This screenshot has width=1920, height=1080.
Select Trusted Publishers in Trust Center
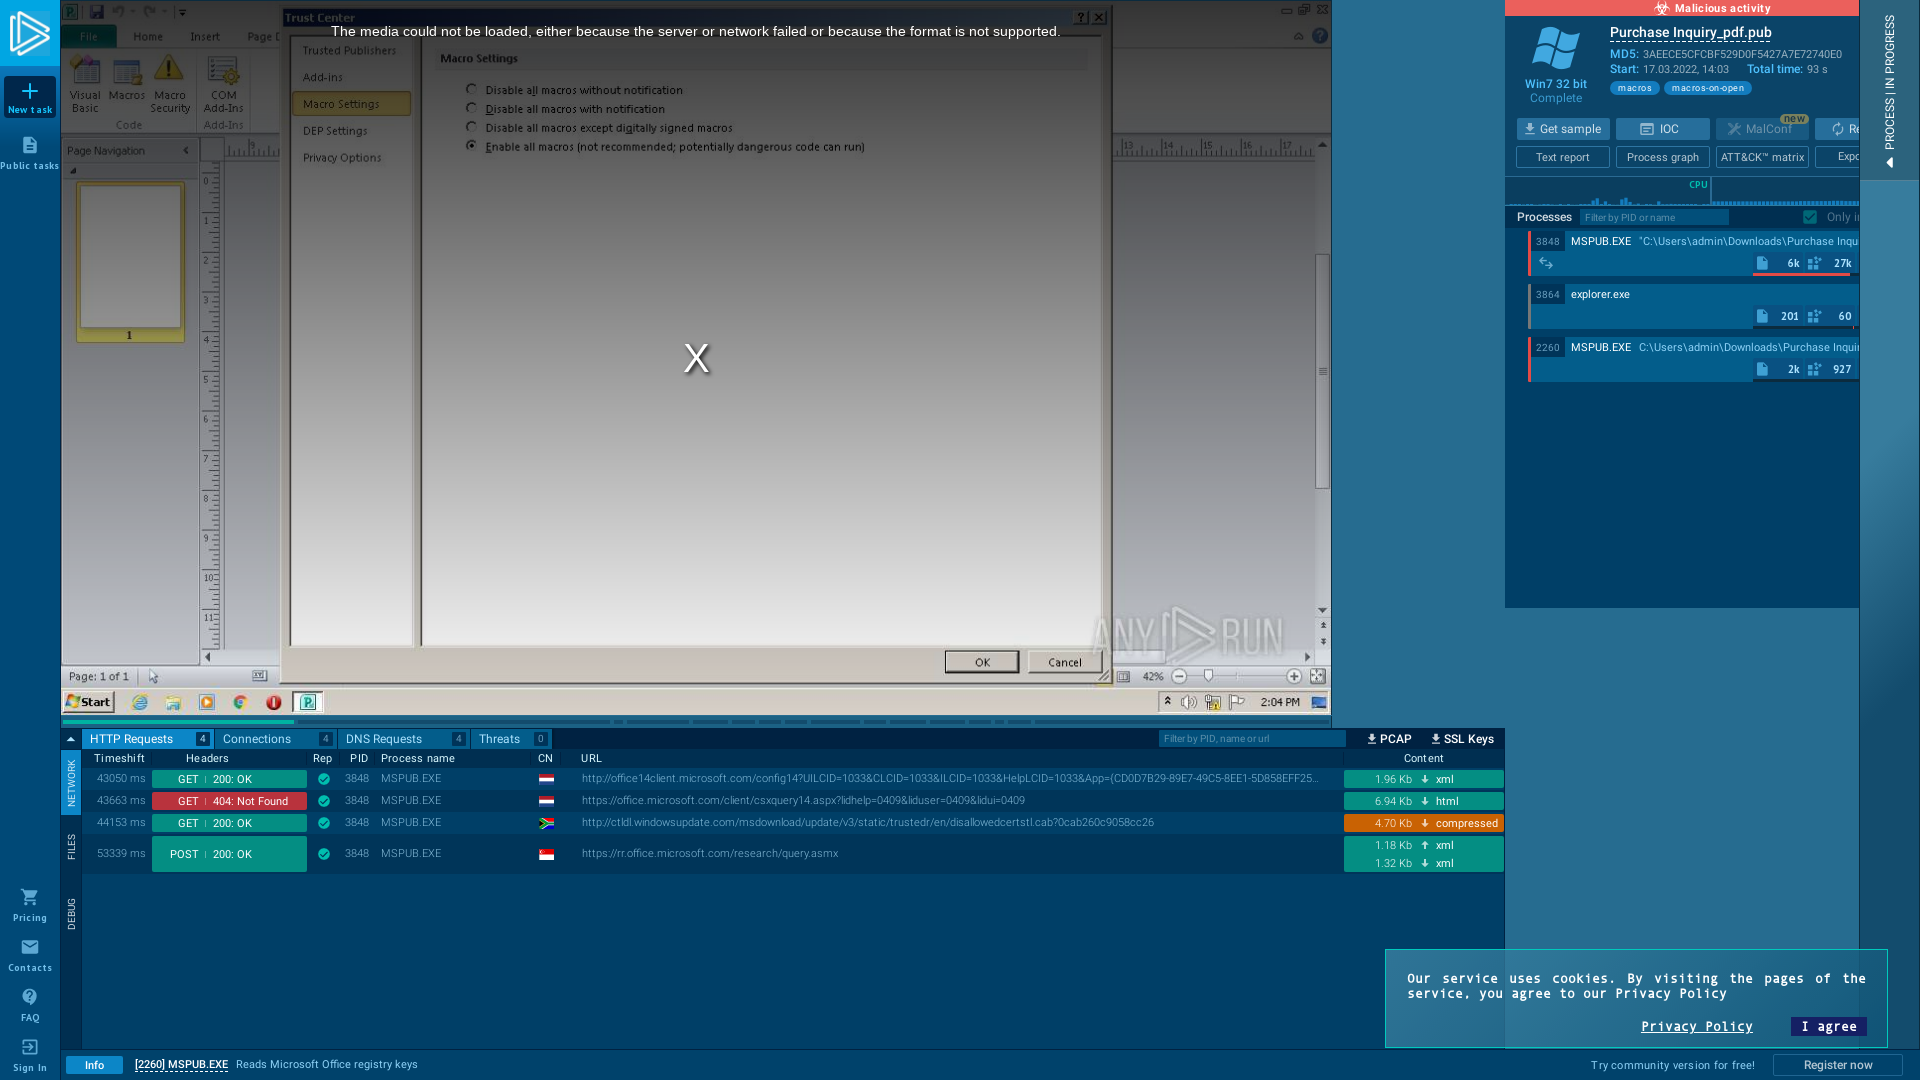pyautogui.click(x=351, y=51)
